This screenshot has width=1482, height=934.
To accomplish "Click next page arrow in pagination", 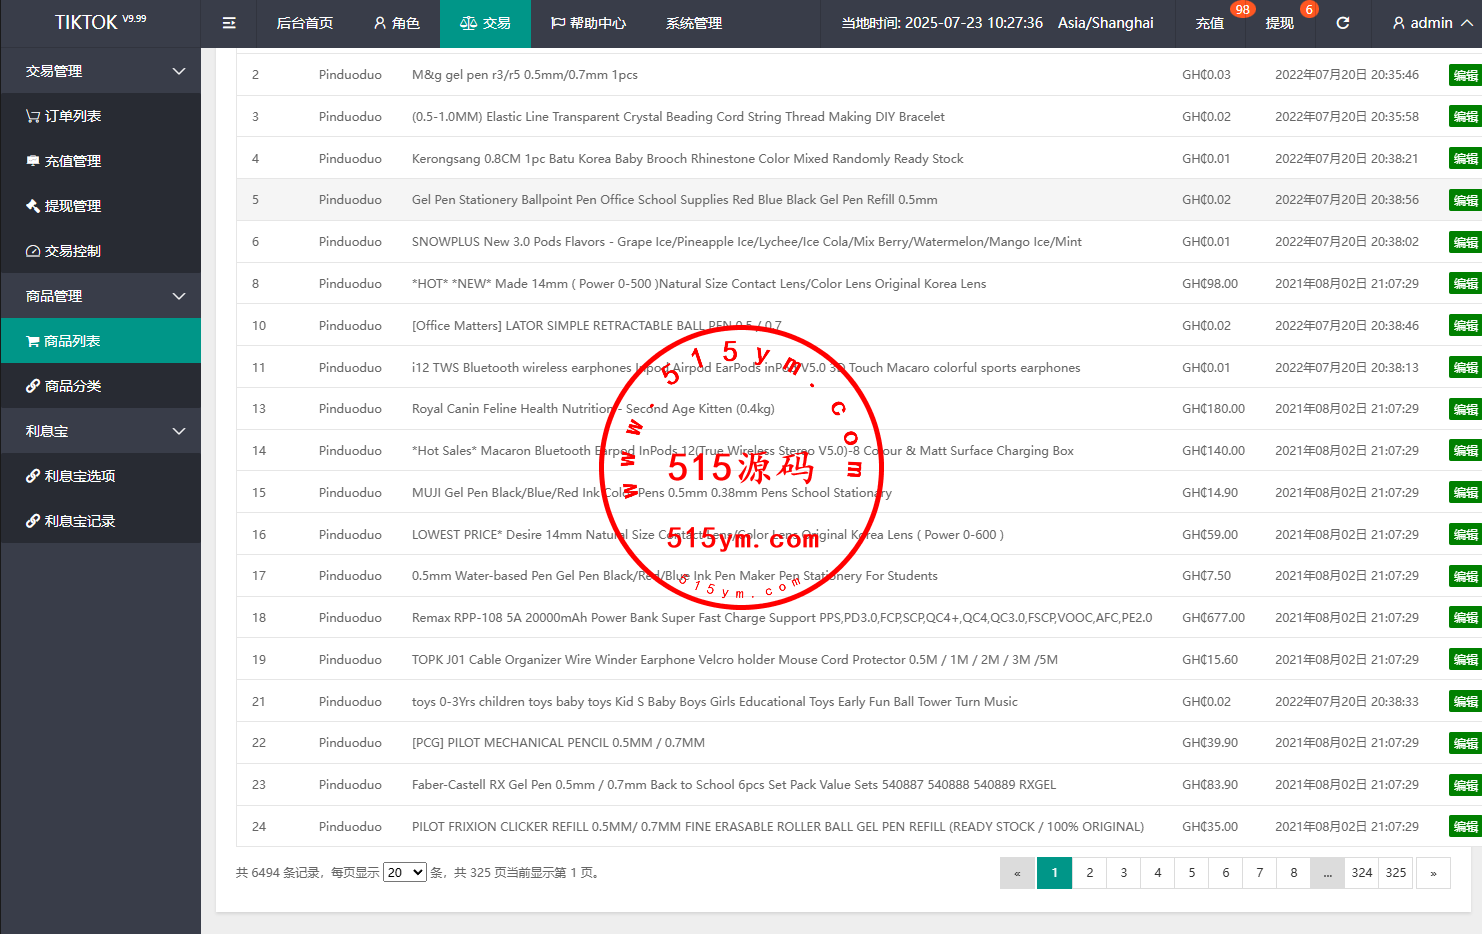I will pyautogui.click(x=1433, y=873).
